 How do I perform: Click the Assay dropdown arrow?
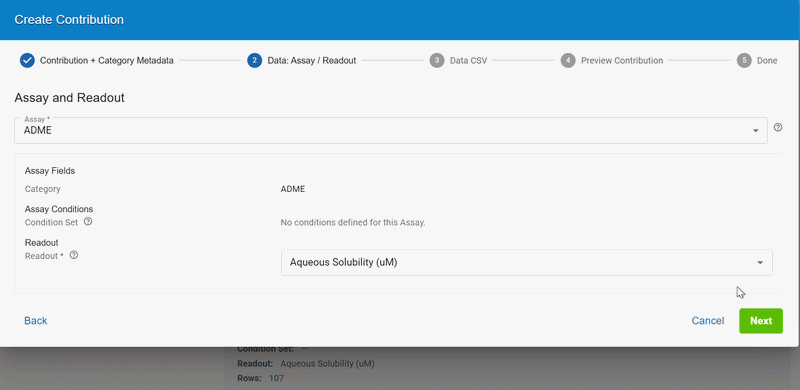click(756, 131)
